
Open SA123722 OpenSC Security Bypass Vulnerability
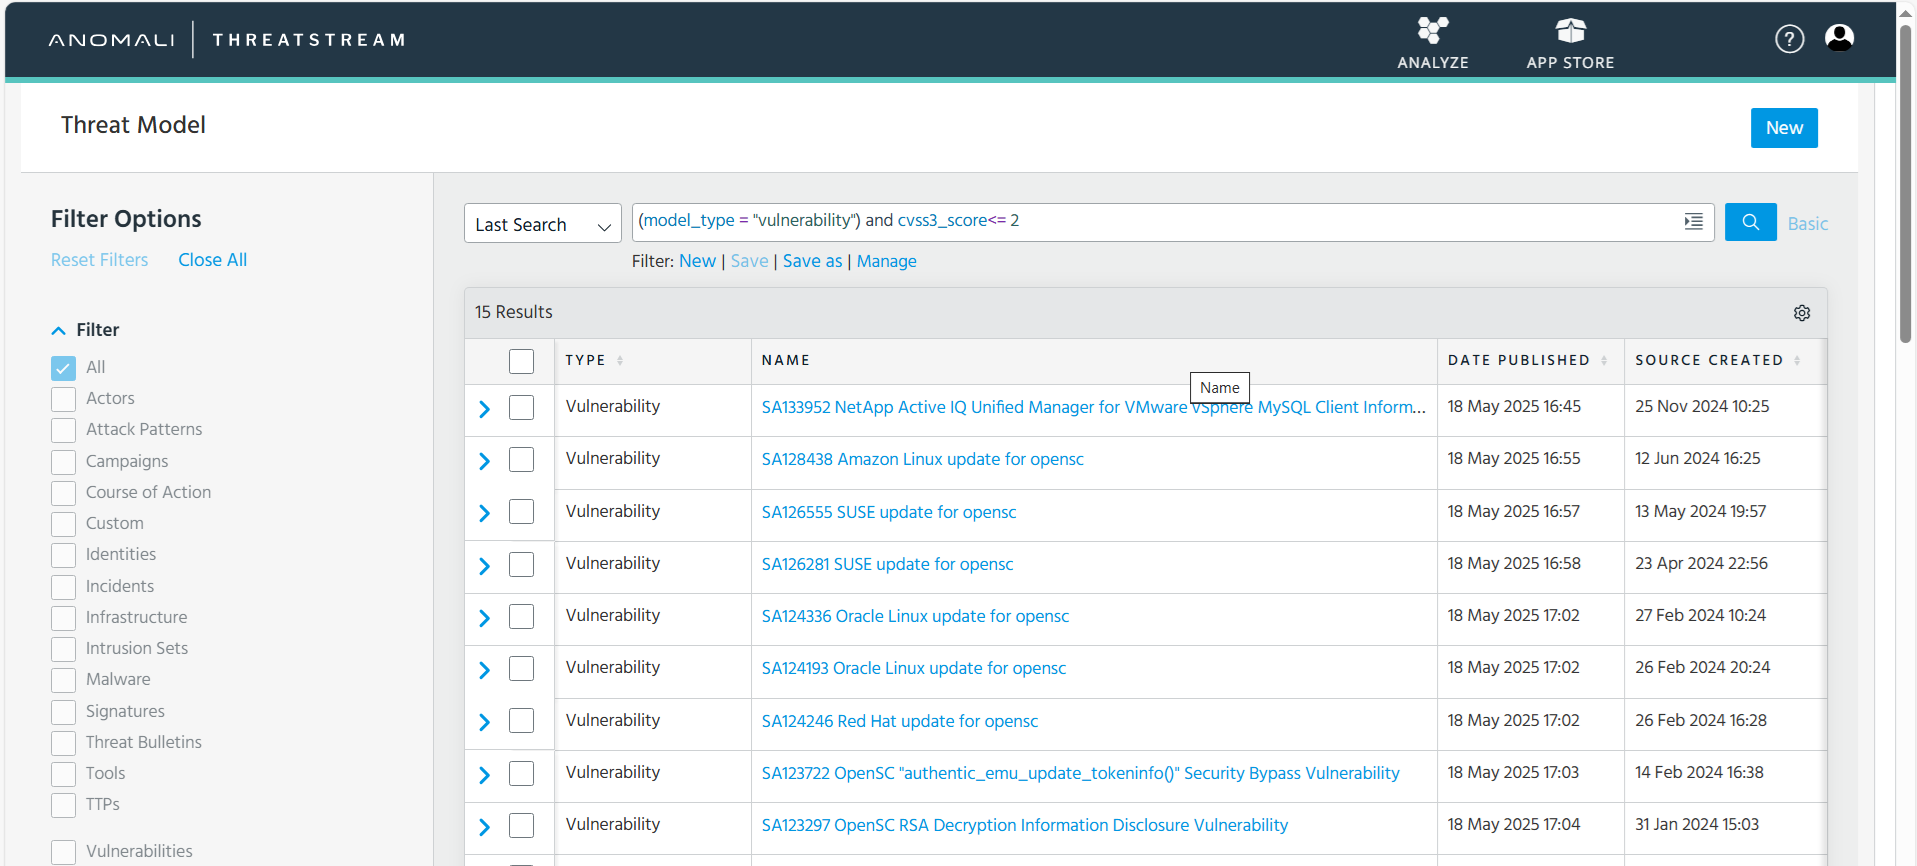tap(1080, 773)
